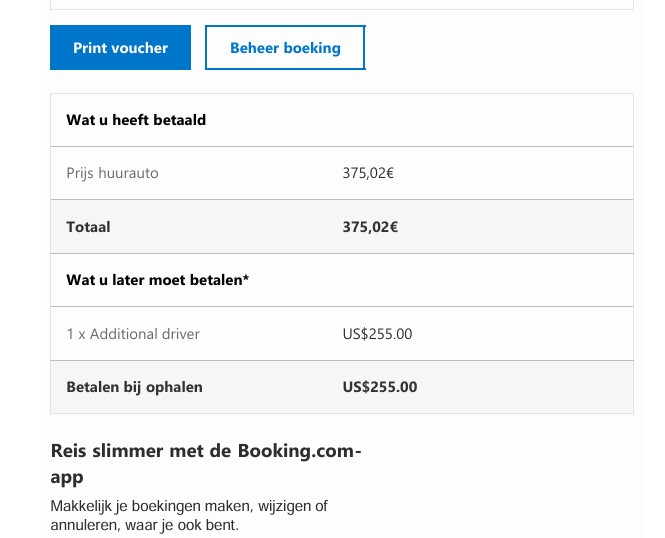Click the bold 375,02€ total amount
This screenshot has width=665, height=538.
click(x=370, y=227)
